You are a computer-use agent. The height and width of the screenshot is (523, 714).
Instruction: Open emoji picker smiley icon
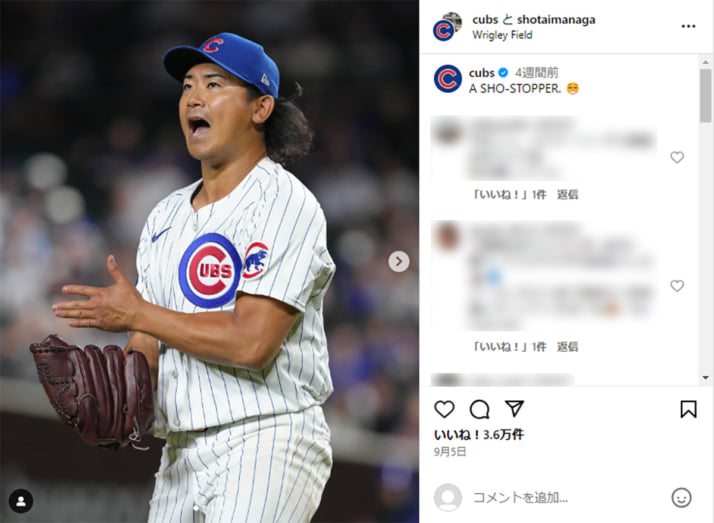(681, 498)
